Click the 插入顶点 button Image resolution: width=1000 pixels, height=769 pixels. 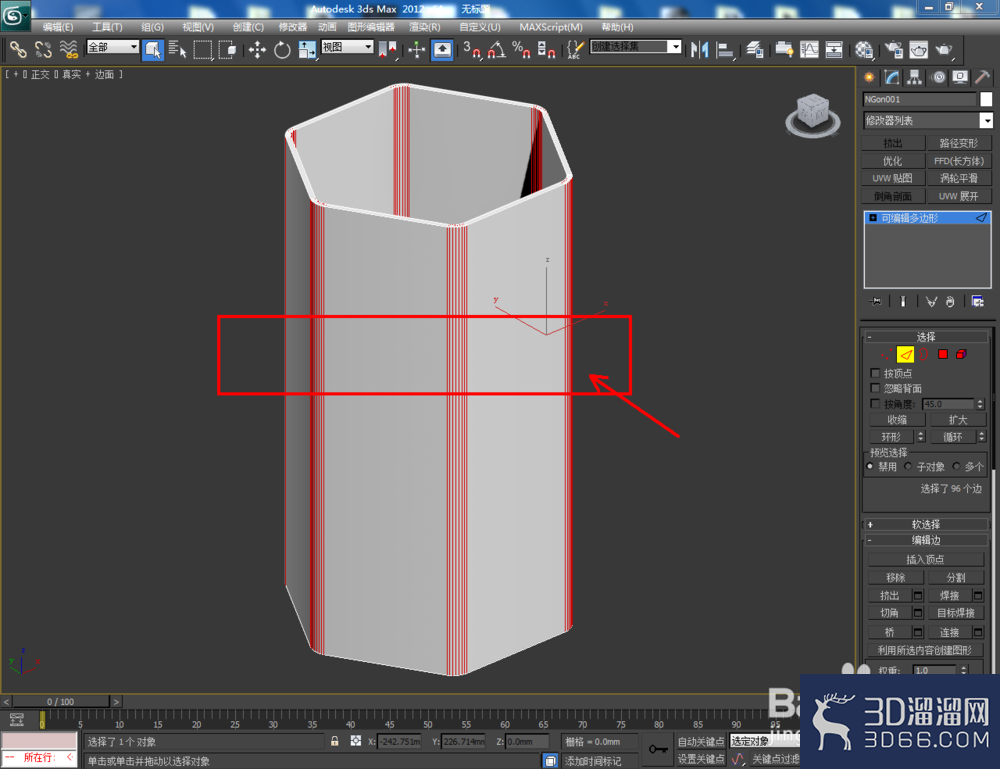pyautogui.click(x=925, y=559)
